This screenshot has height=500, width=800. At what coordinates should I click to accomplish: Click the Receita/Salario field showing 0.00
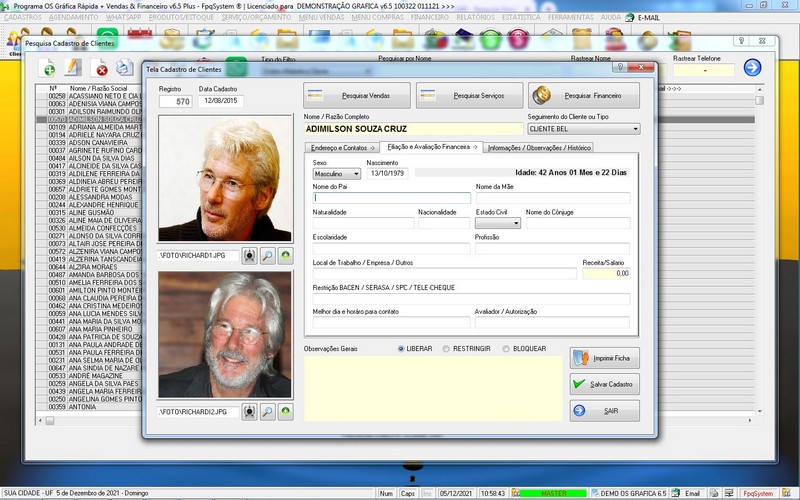[606, 273]
